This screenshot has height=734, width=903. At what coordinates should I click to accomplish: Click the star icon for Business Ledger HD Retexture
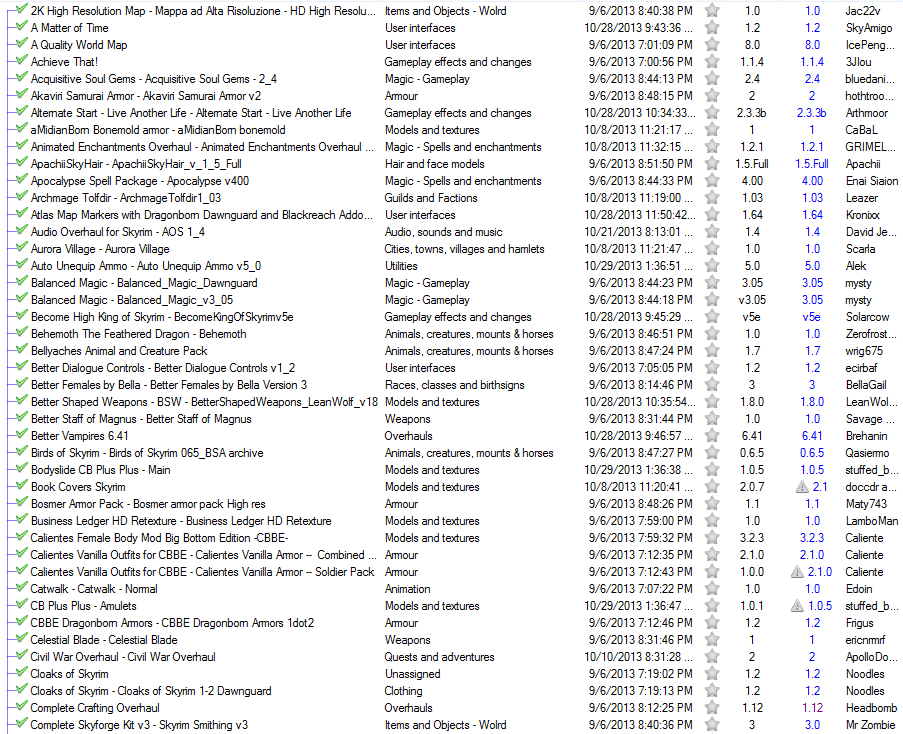coord(712,520)
